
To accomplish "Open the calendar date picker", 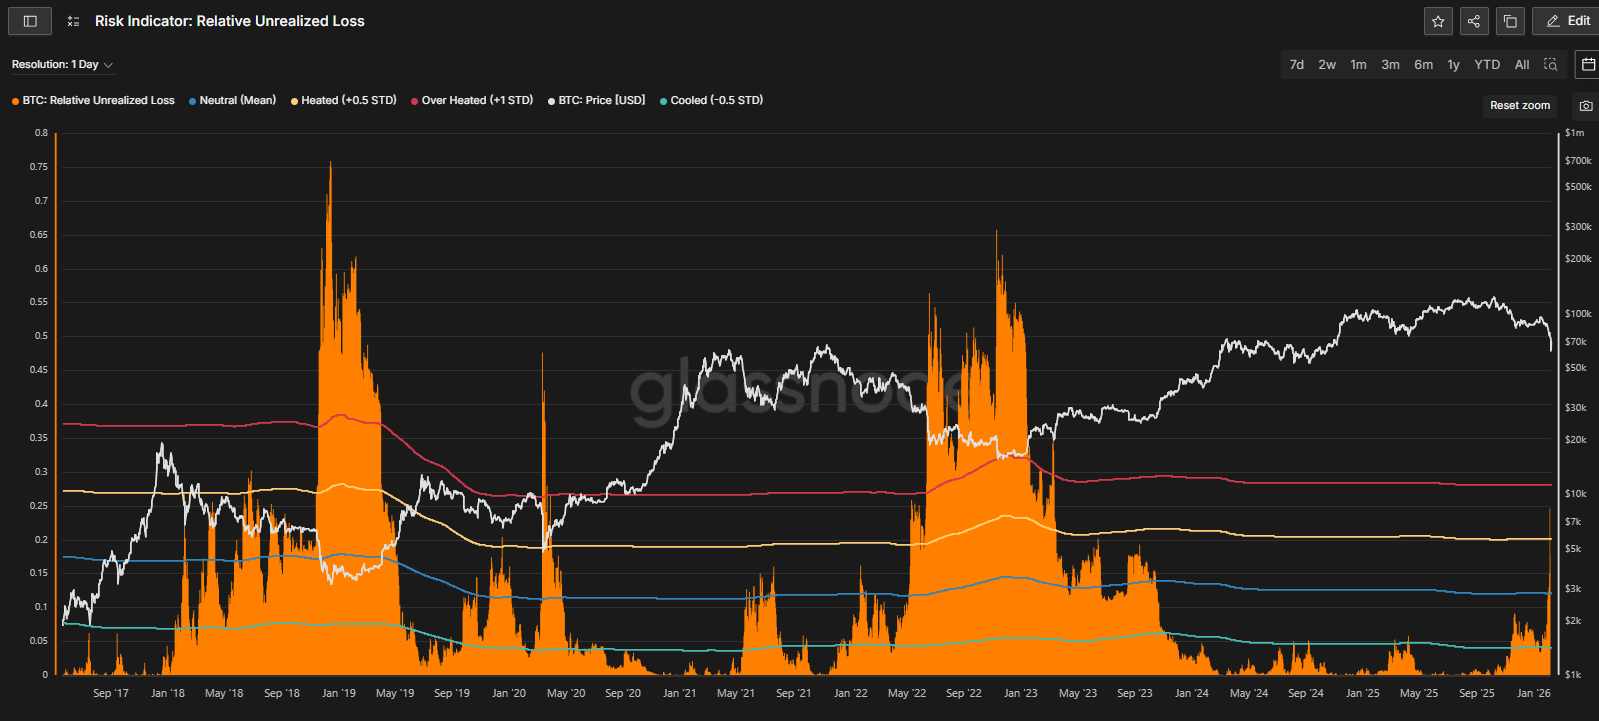I will [x=1587, y=64].
